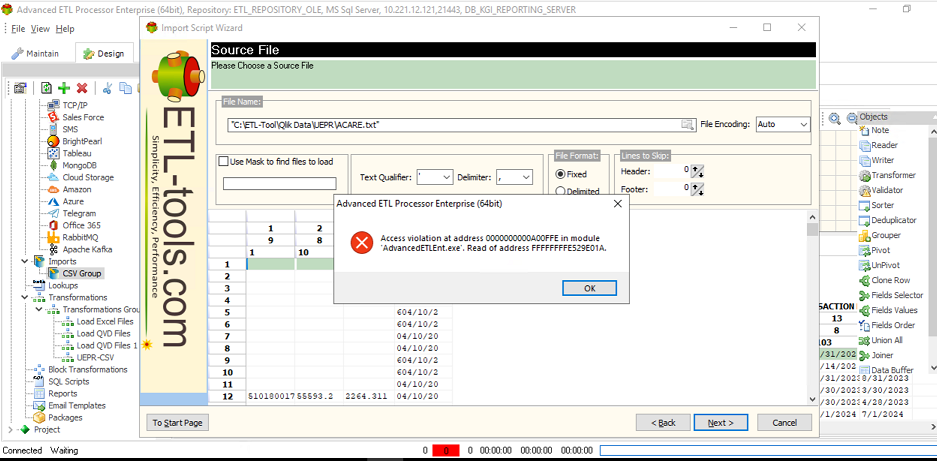The width and height of the screenshot is (937, 461).
Task: Click the Cancel button in wizard
Action: click(x=785, y=423)
